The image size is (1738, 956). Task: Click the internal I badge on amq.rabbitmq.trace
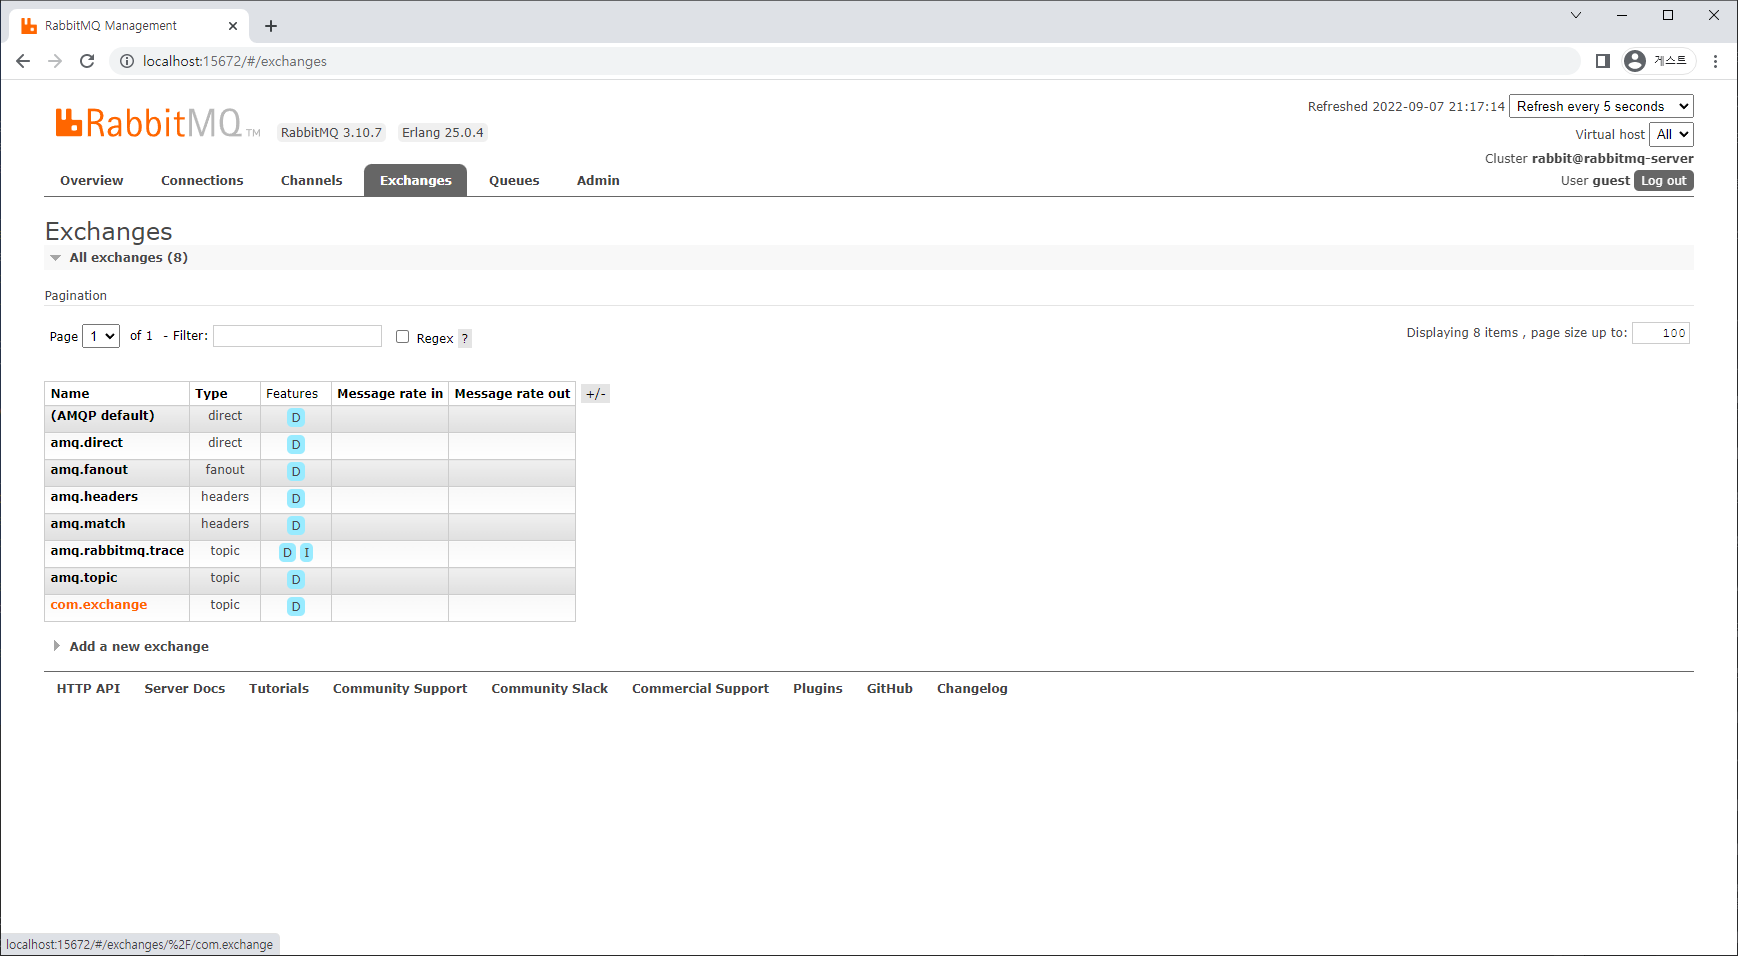307,552
